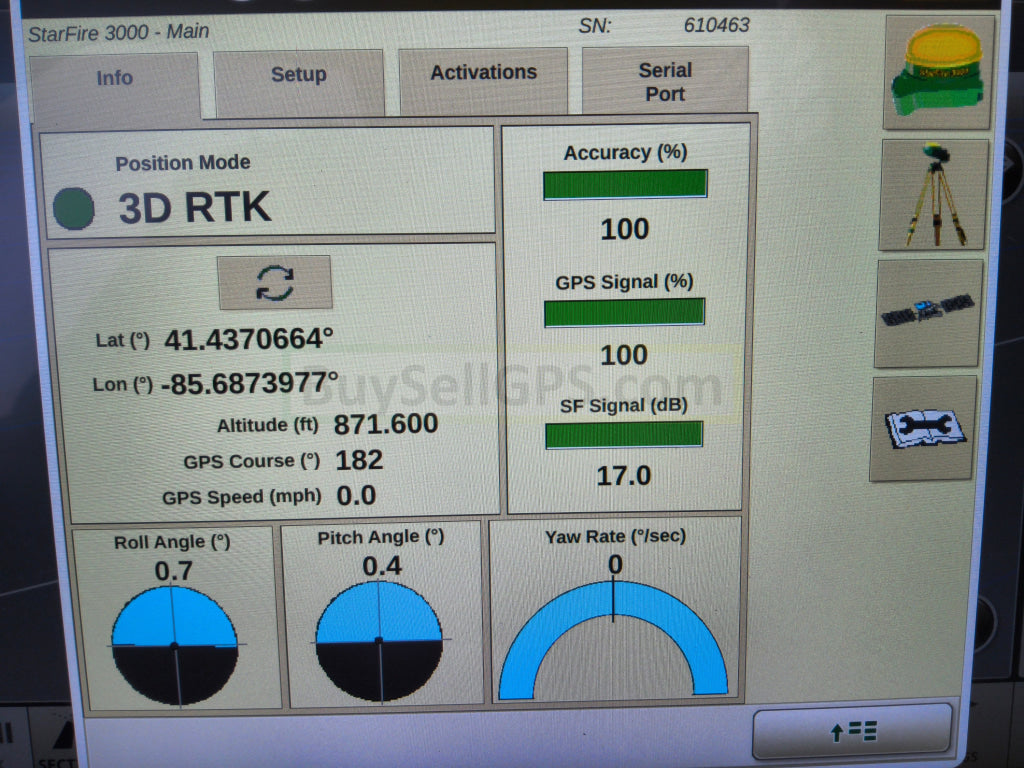
Task: Click the Pitch Angle horizon gauge
Action: pyautogui.click(x=379, y=641)
